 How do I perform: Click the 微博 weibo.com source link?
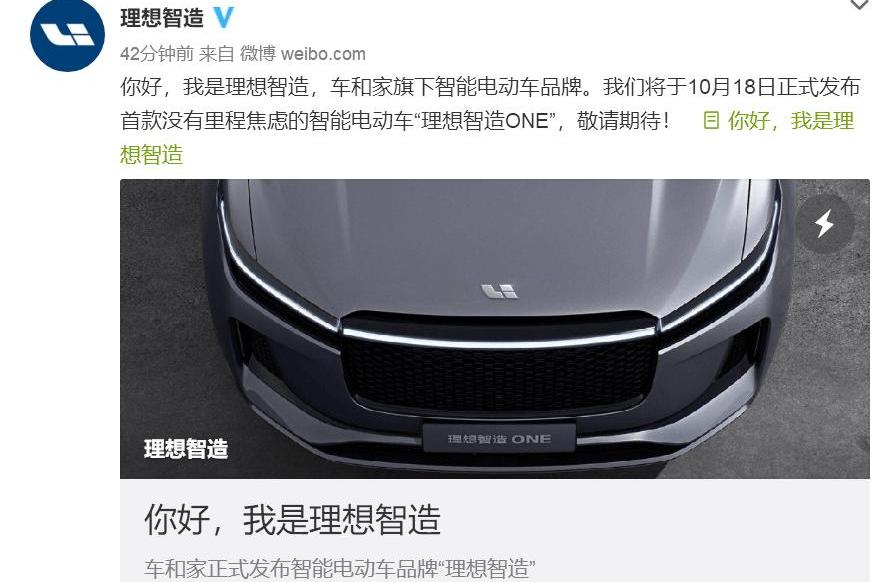[302, 54]
